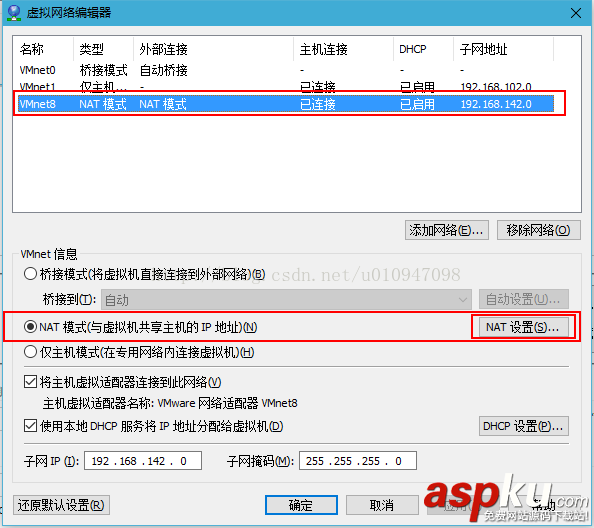This screenshot has width=594, height=528.
Task: Select the VMnet8 NAT mode row
Action: click(x=286, y=104)
